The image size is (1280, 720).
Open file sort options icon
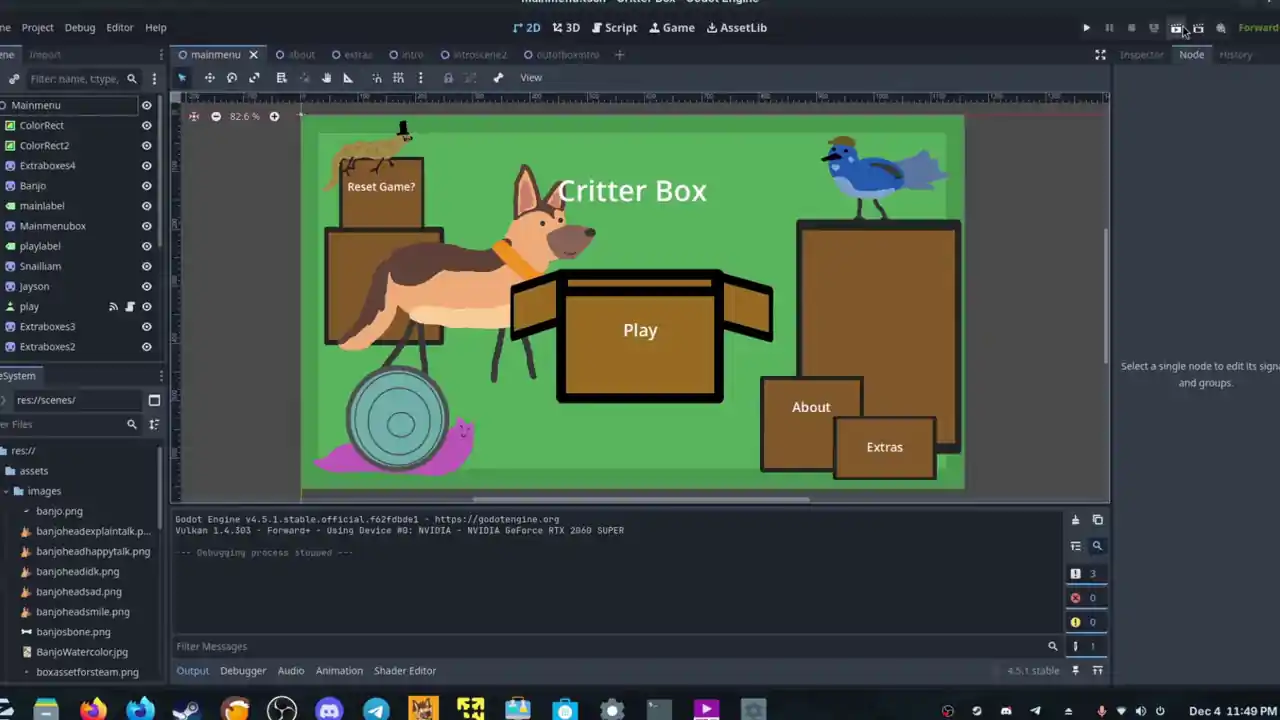154,425
